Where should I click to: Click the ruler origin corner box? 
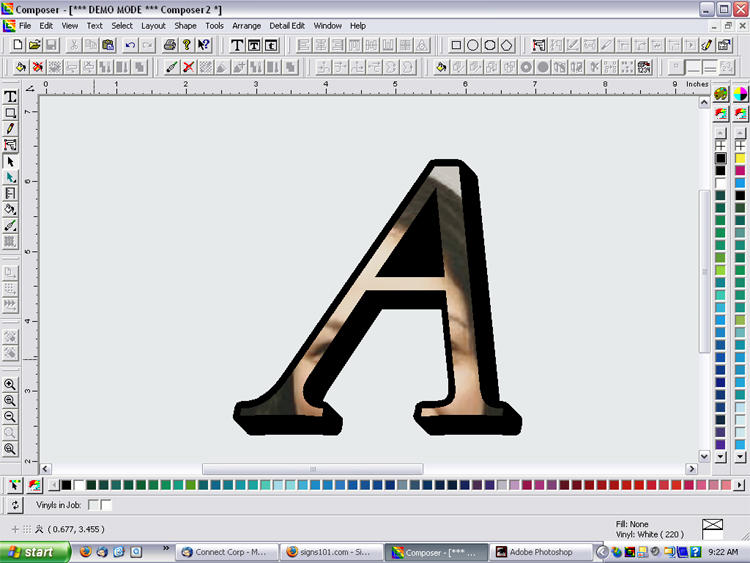click(x=30, y=88)
